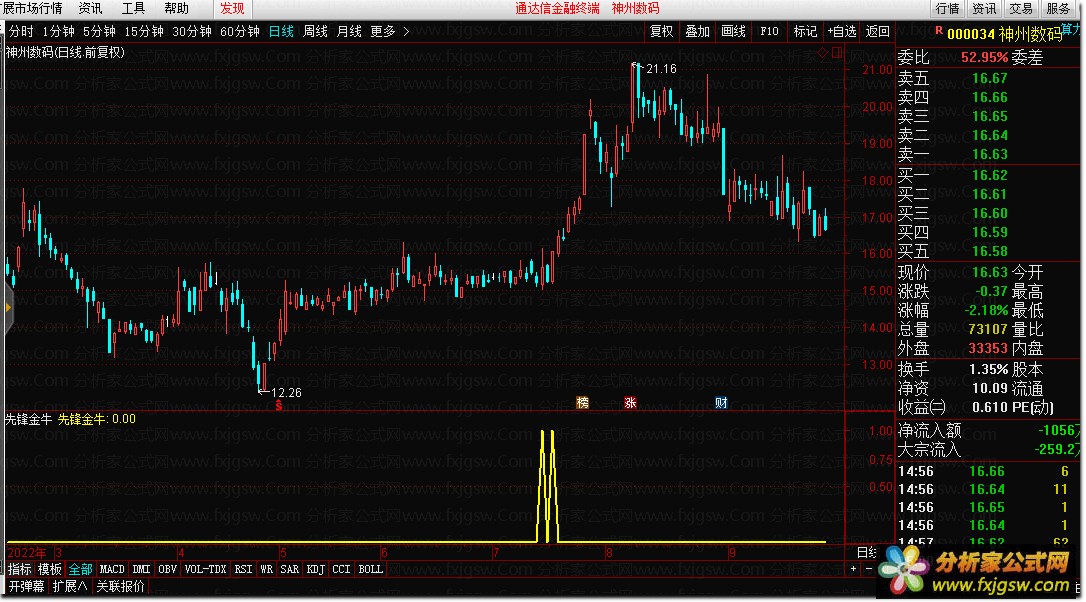Click the 12.26 low price label
This screenshot has height=602, width=1086.
[286, 393]
